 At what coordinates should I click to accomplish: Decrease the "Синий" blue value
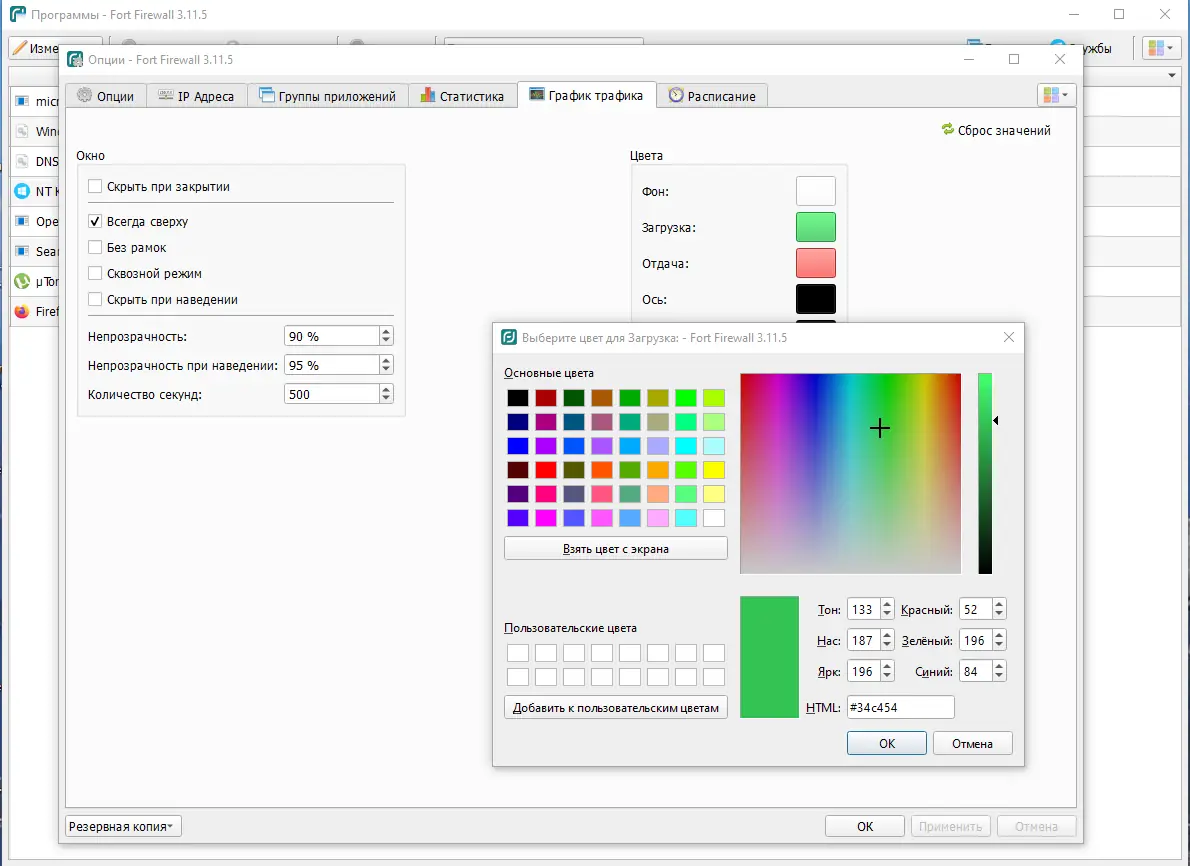tap(999, 676)
